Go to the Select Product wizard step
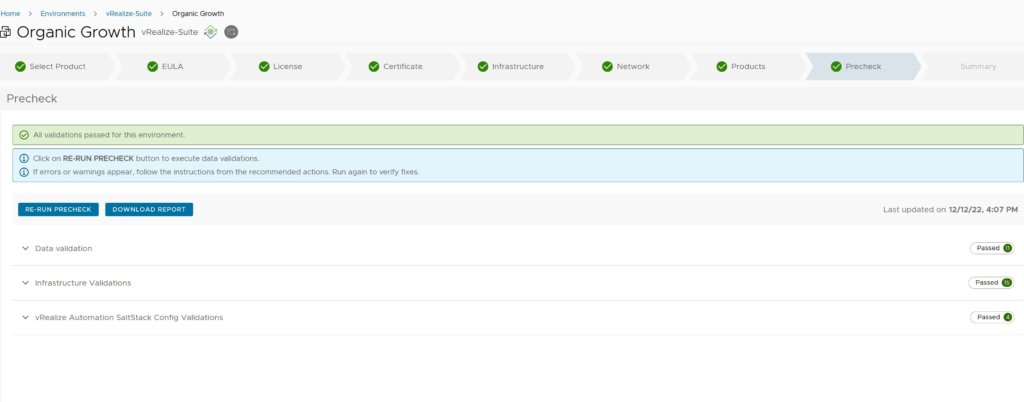 pos(57,67)
